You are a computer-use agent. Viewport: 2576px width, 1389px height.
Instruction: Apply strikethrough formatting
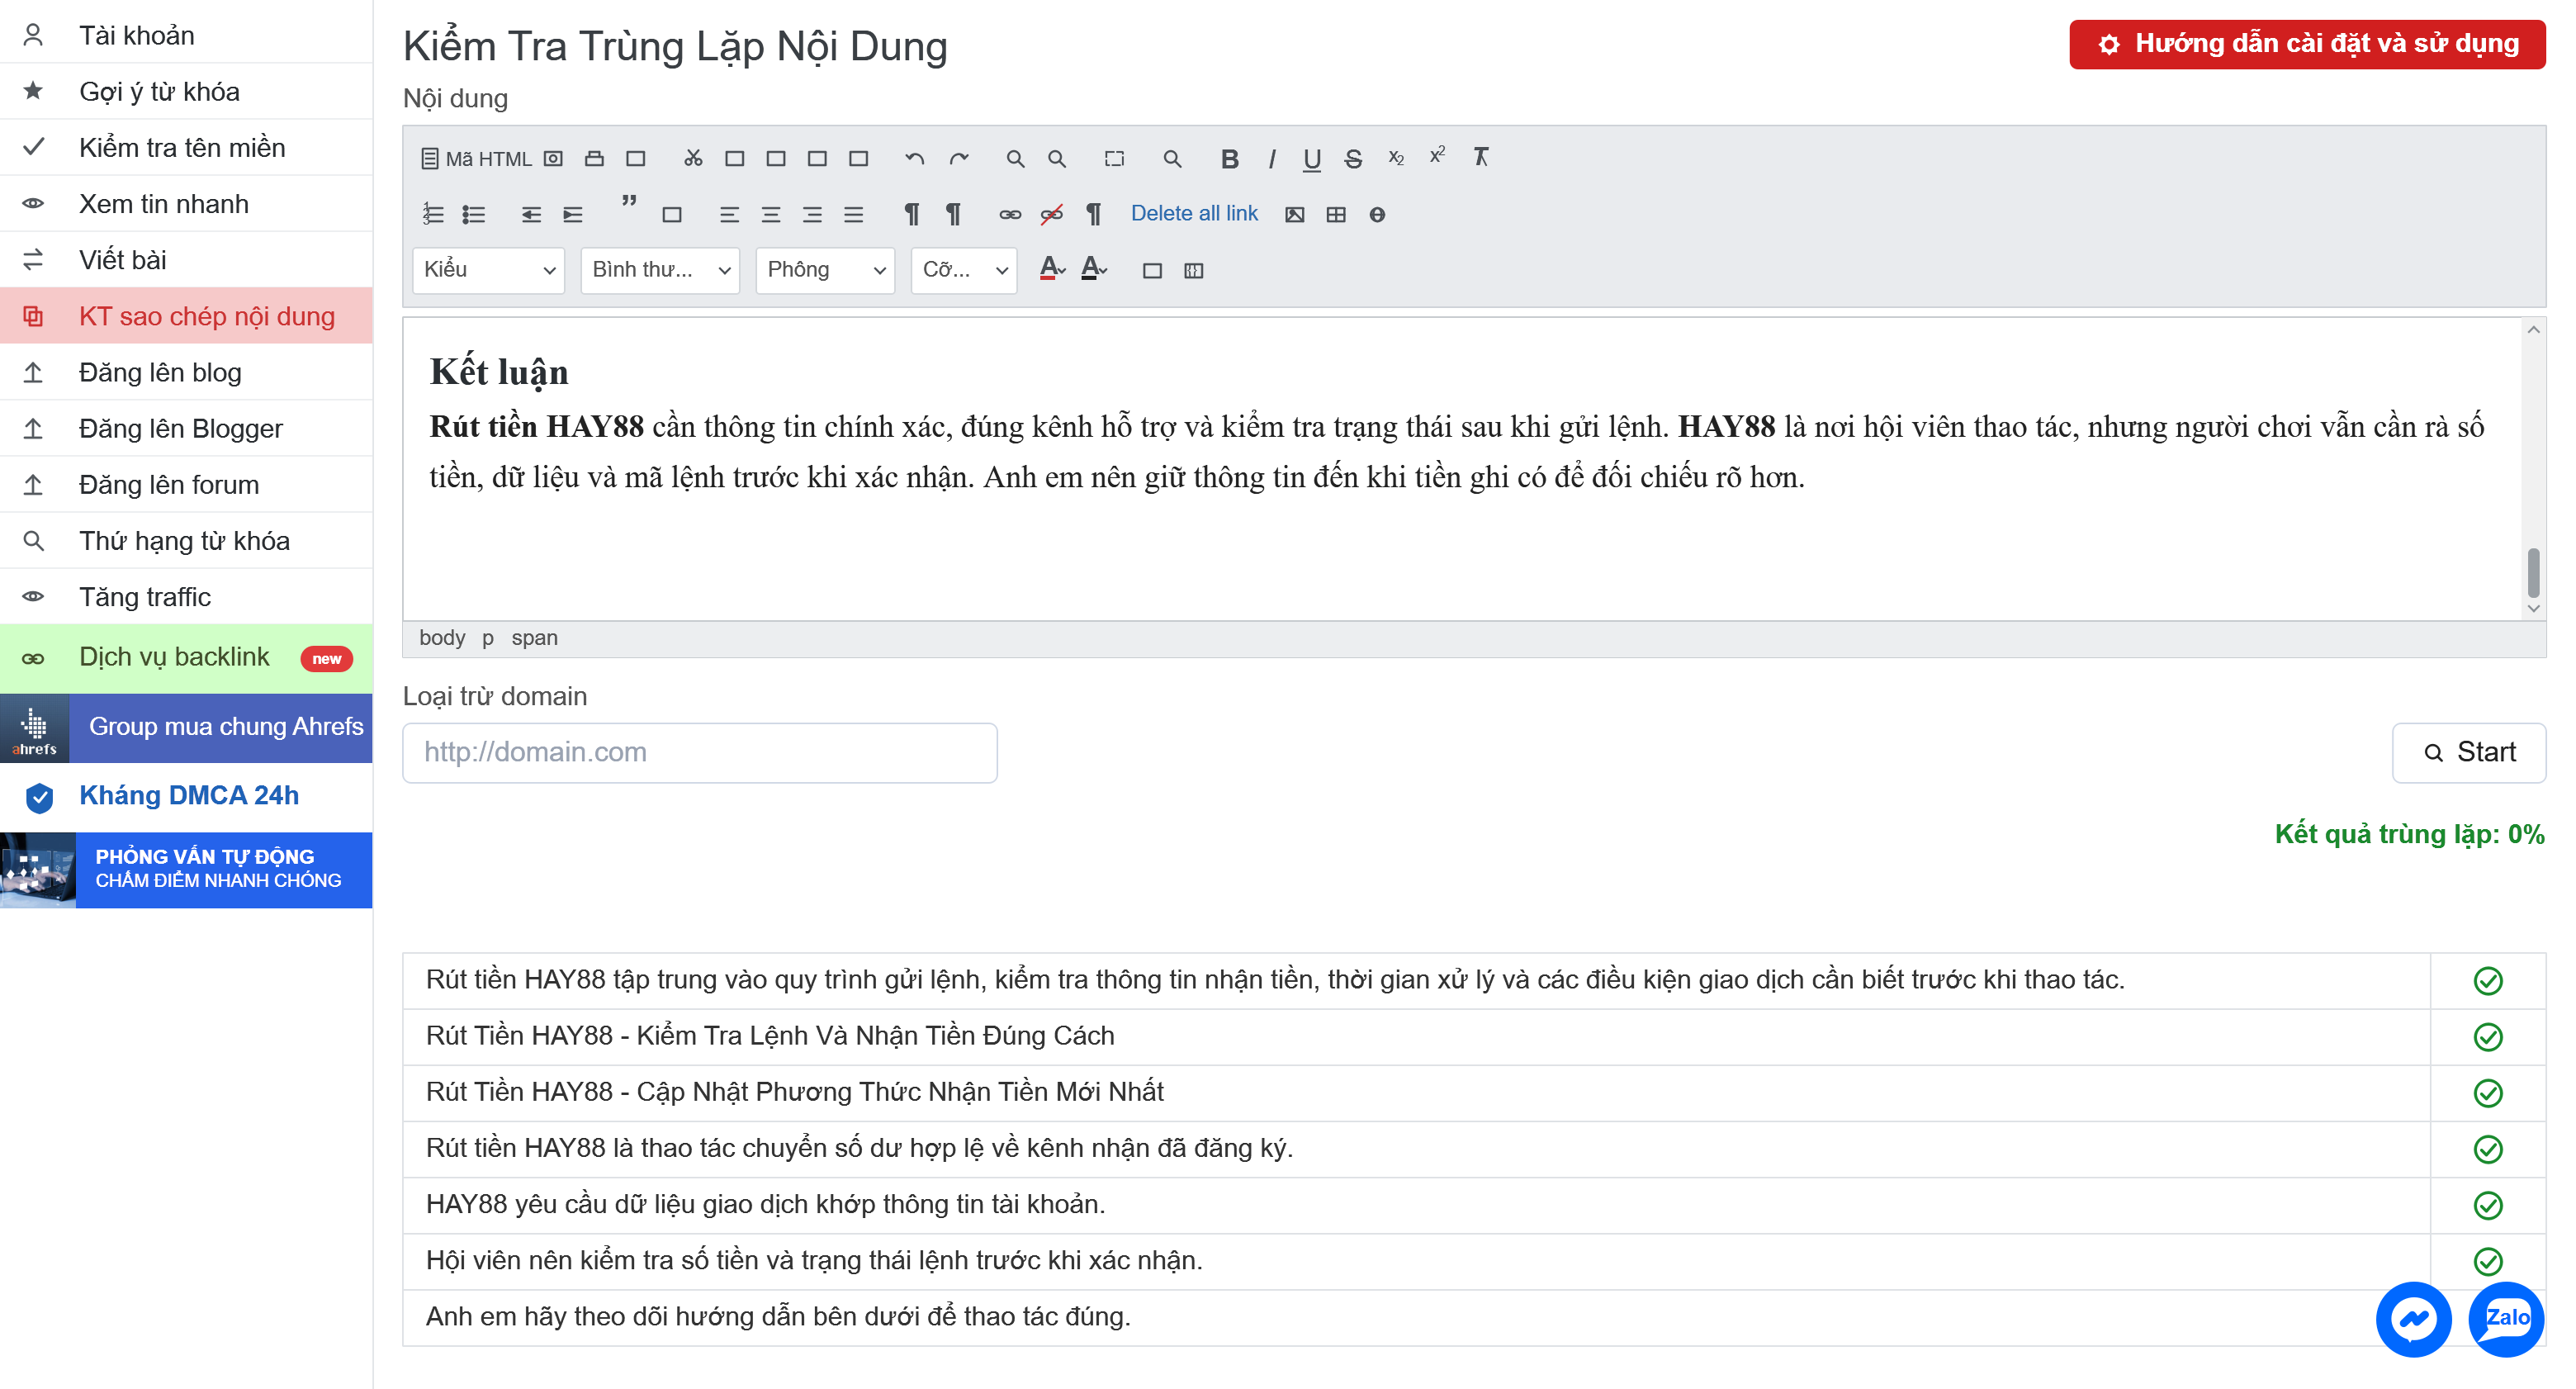pos(1353,158)
